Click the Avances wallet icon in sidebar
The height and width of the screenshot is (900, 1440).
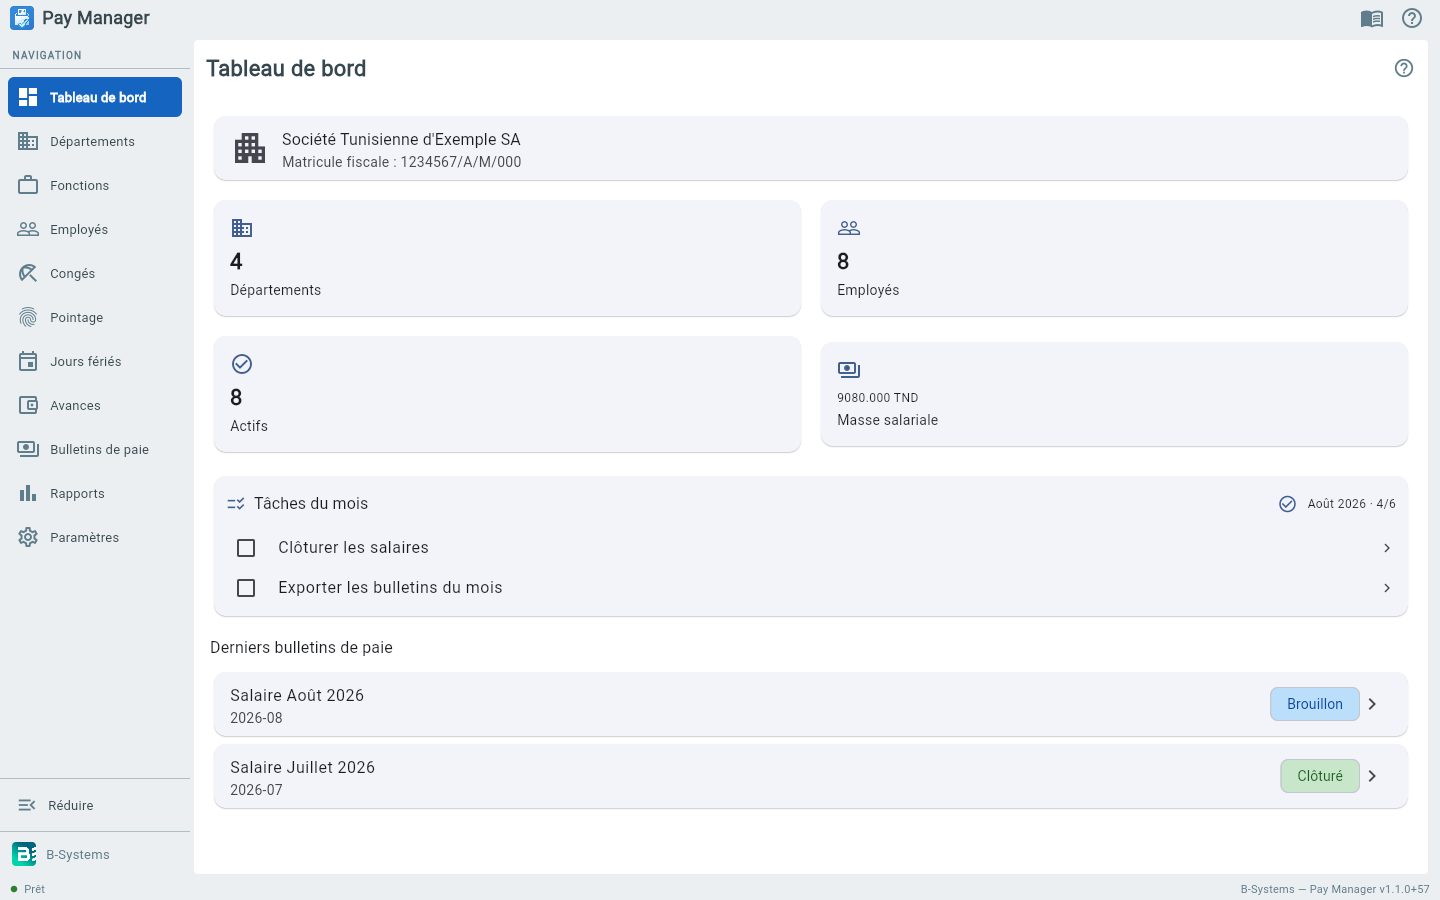click(x=28, y=405)
